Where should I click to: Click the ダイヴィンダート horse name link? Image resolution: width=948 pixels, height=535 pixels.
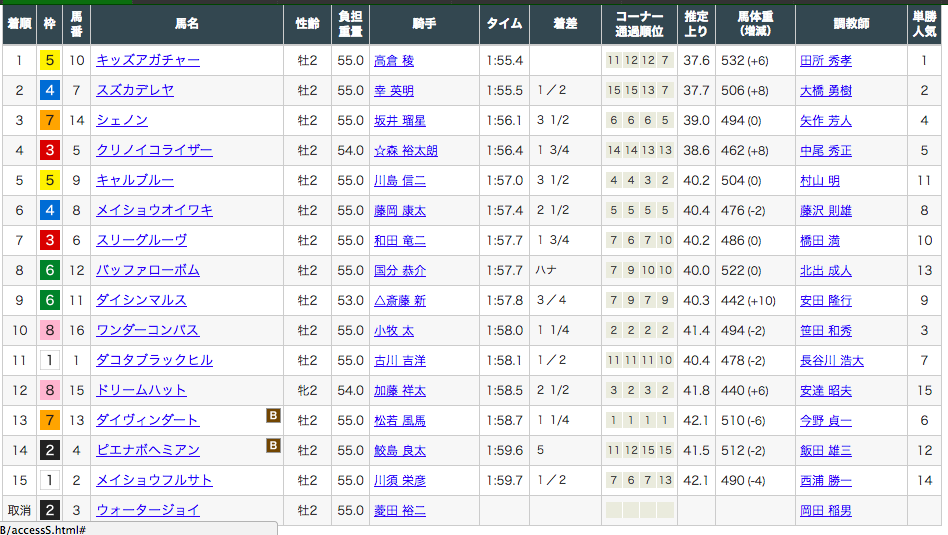point(148,420)
